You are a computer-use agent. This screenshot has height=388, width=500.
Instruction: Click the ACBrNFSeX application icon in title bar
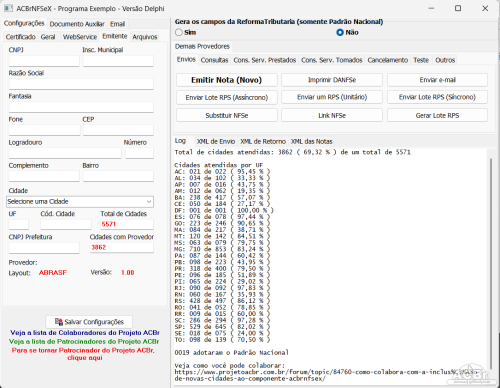(8, 8)
